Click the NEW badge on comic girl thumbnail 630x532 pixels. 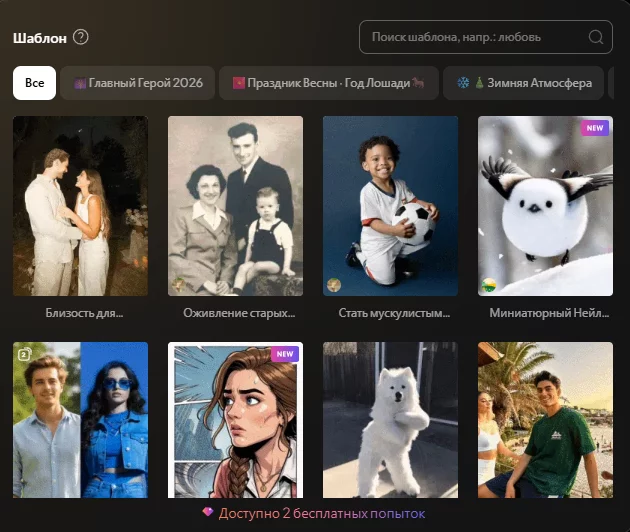285,354
